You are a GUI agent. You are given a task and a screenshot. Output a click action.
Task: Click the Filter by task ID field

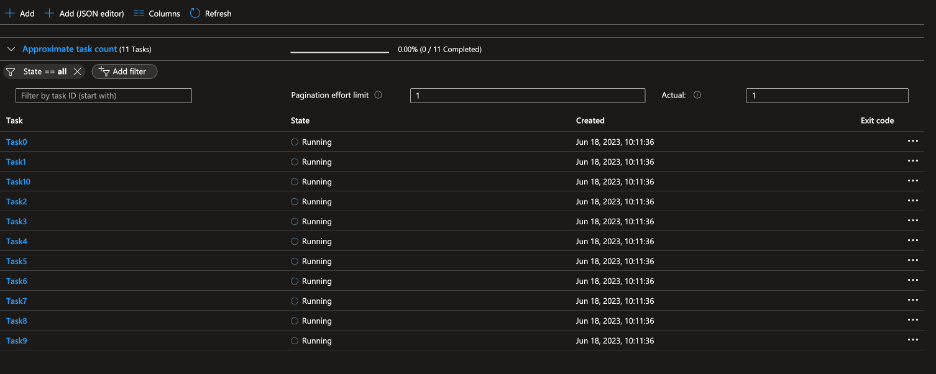click(103, 95)
